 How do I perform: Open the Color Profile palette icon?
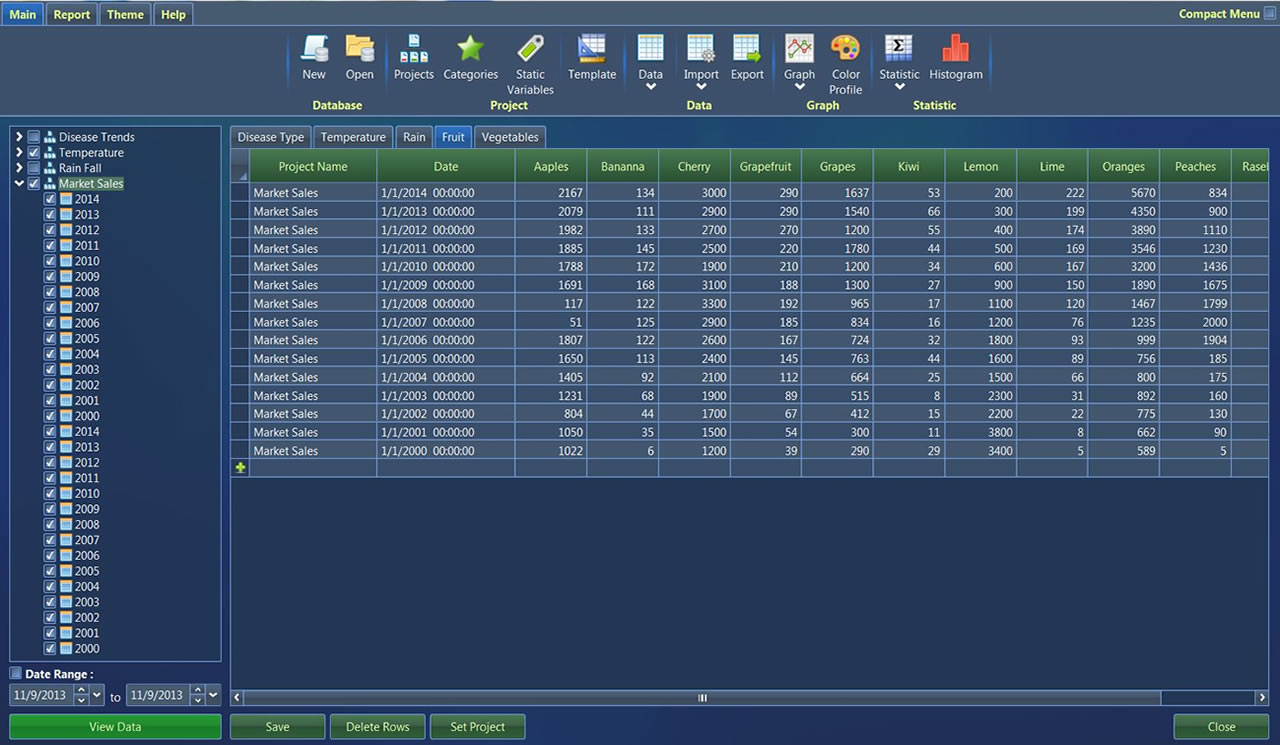click(846, 48)
